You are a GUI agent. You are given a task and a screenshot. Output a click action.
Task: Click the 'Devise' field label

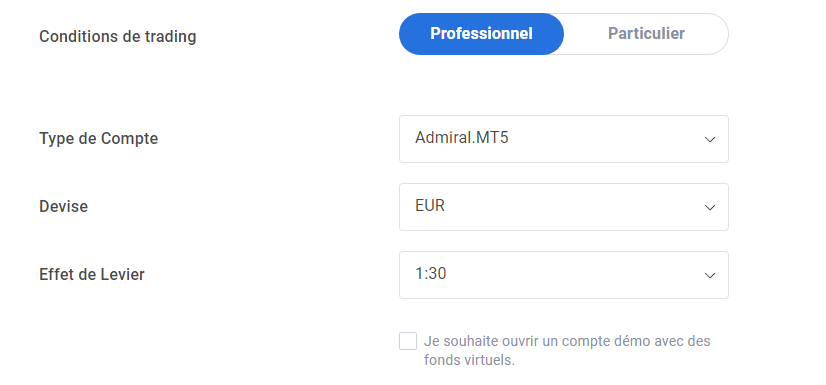pyautogui.click(x=63, y=206)
